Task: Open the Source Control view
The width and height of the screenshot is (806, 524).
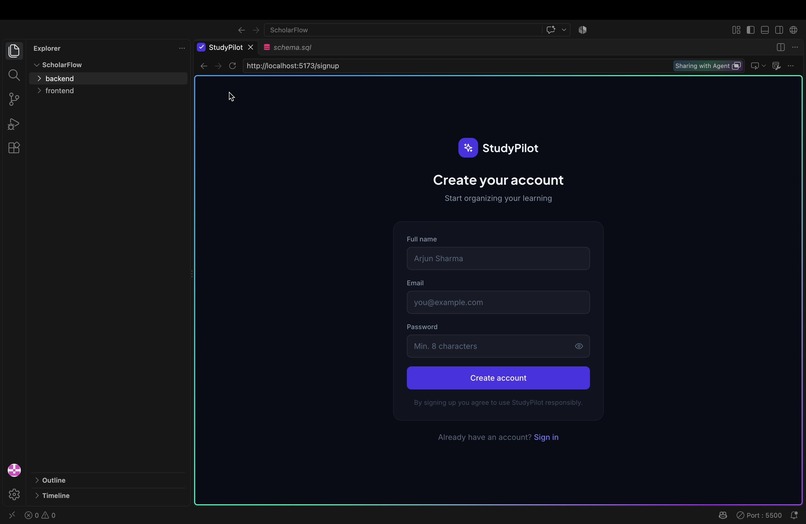Action: pyautogui.click(x=14, y=99)
